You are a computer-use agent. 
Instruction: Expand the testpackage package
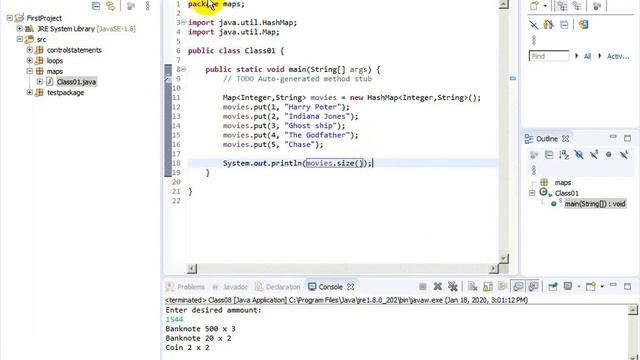click(x=29, y=92)
